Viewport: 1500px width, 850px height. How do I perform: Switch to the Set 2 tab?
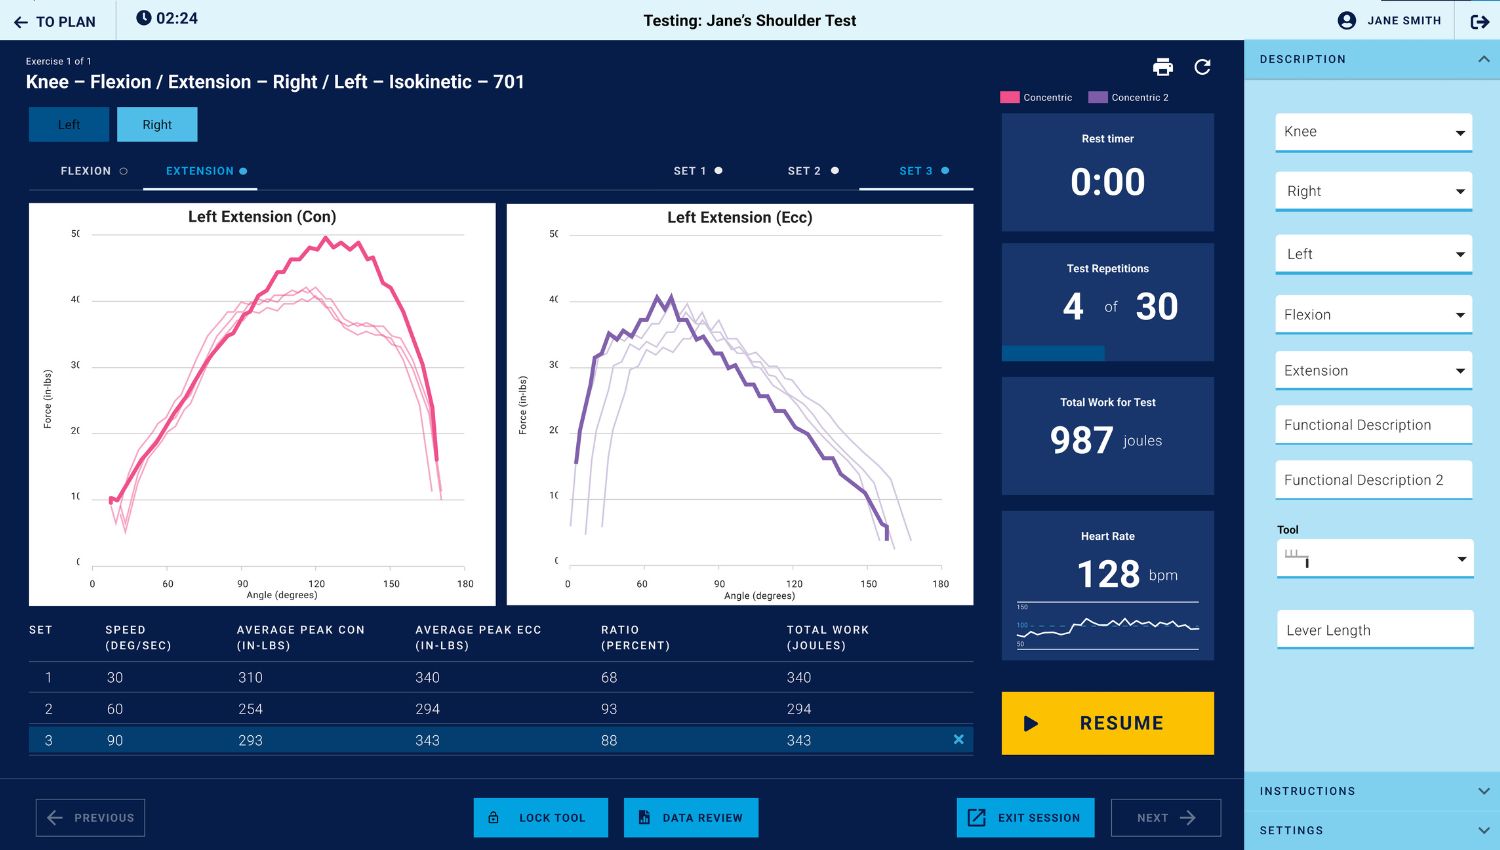coord(812,171)
